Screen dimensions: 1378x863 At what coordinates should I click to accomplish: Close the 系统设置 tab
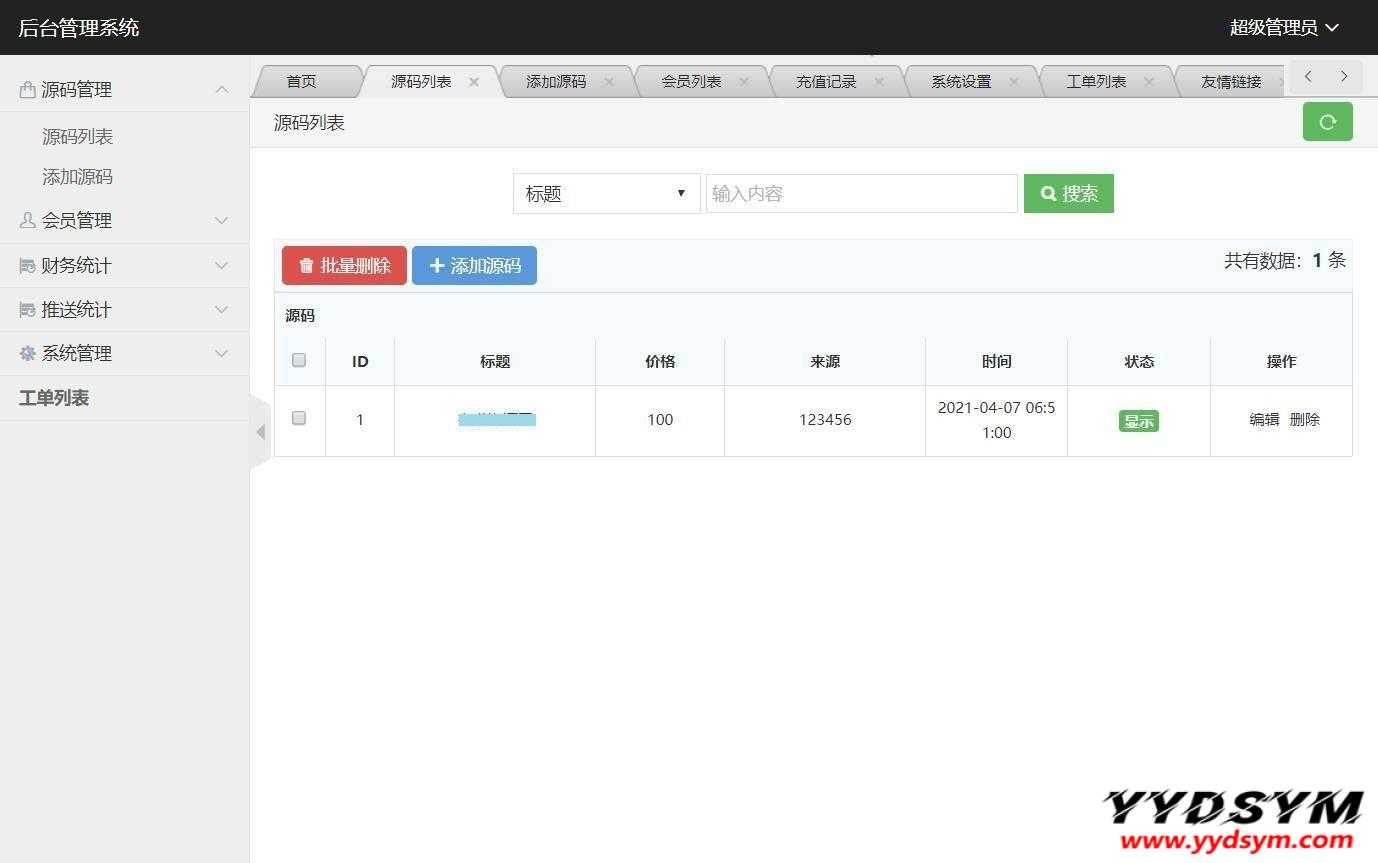coord(1014,82)
